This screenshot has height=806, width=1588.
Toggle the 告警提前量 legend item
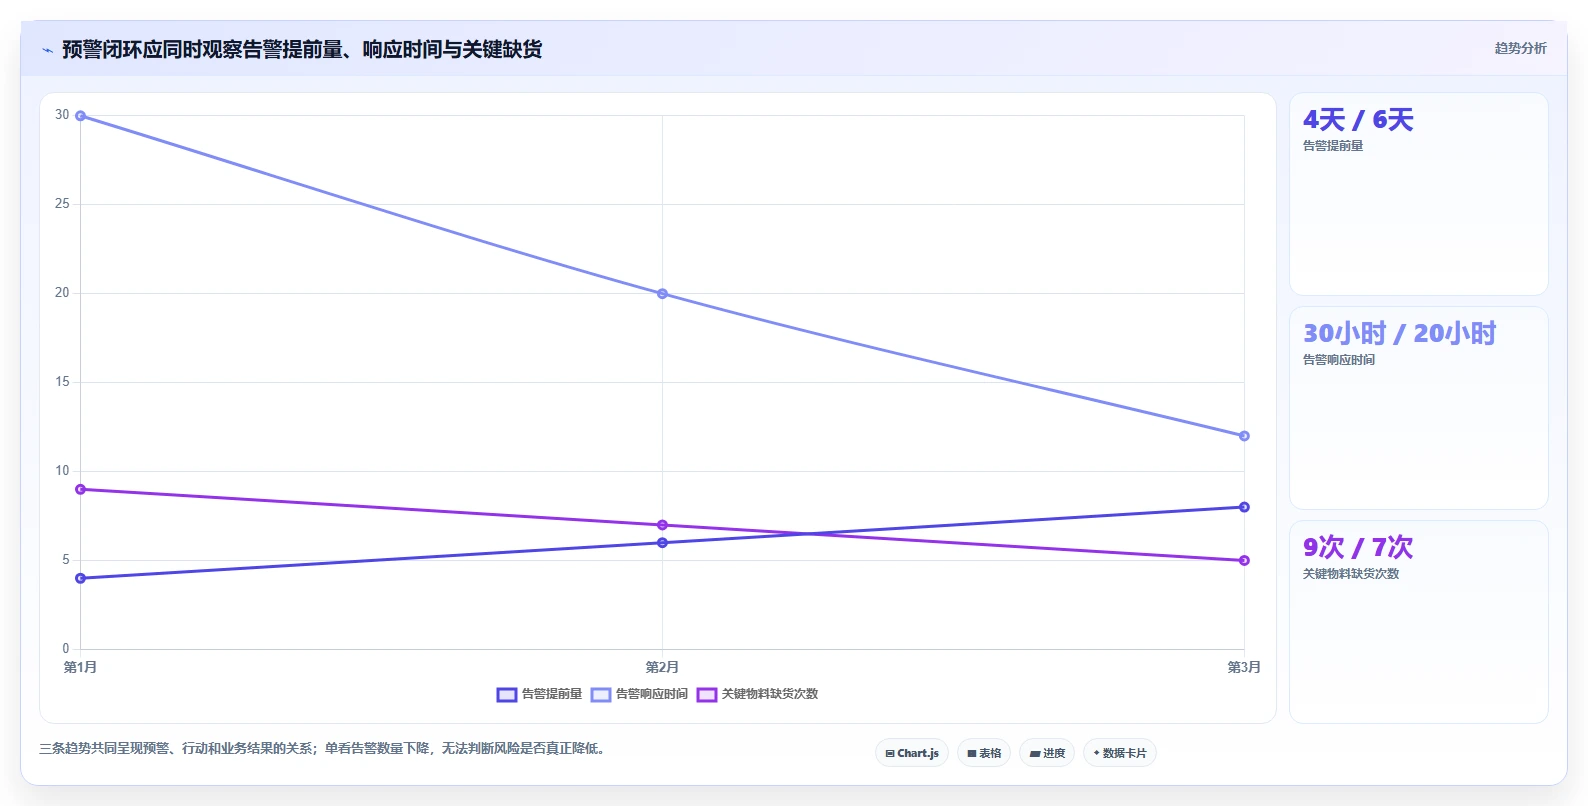coord(539,694)
